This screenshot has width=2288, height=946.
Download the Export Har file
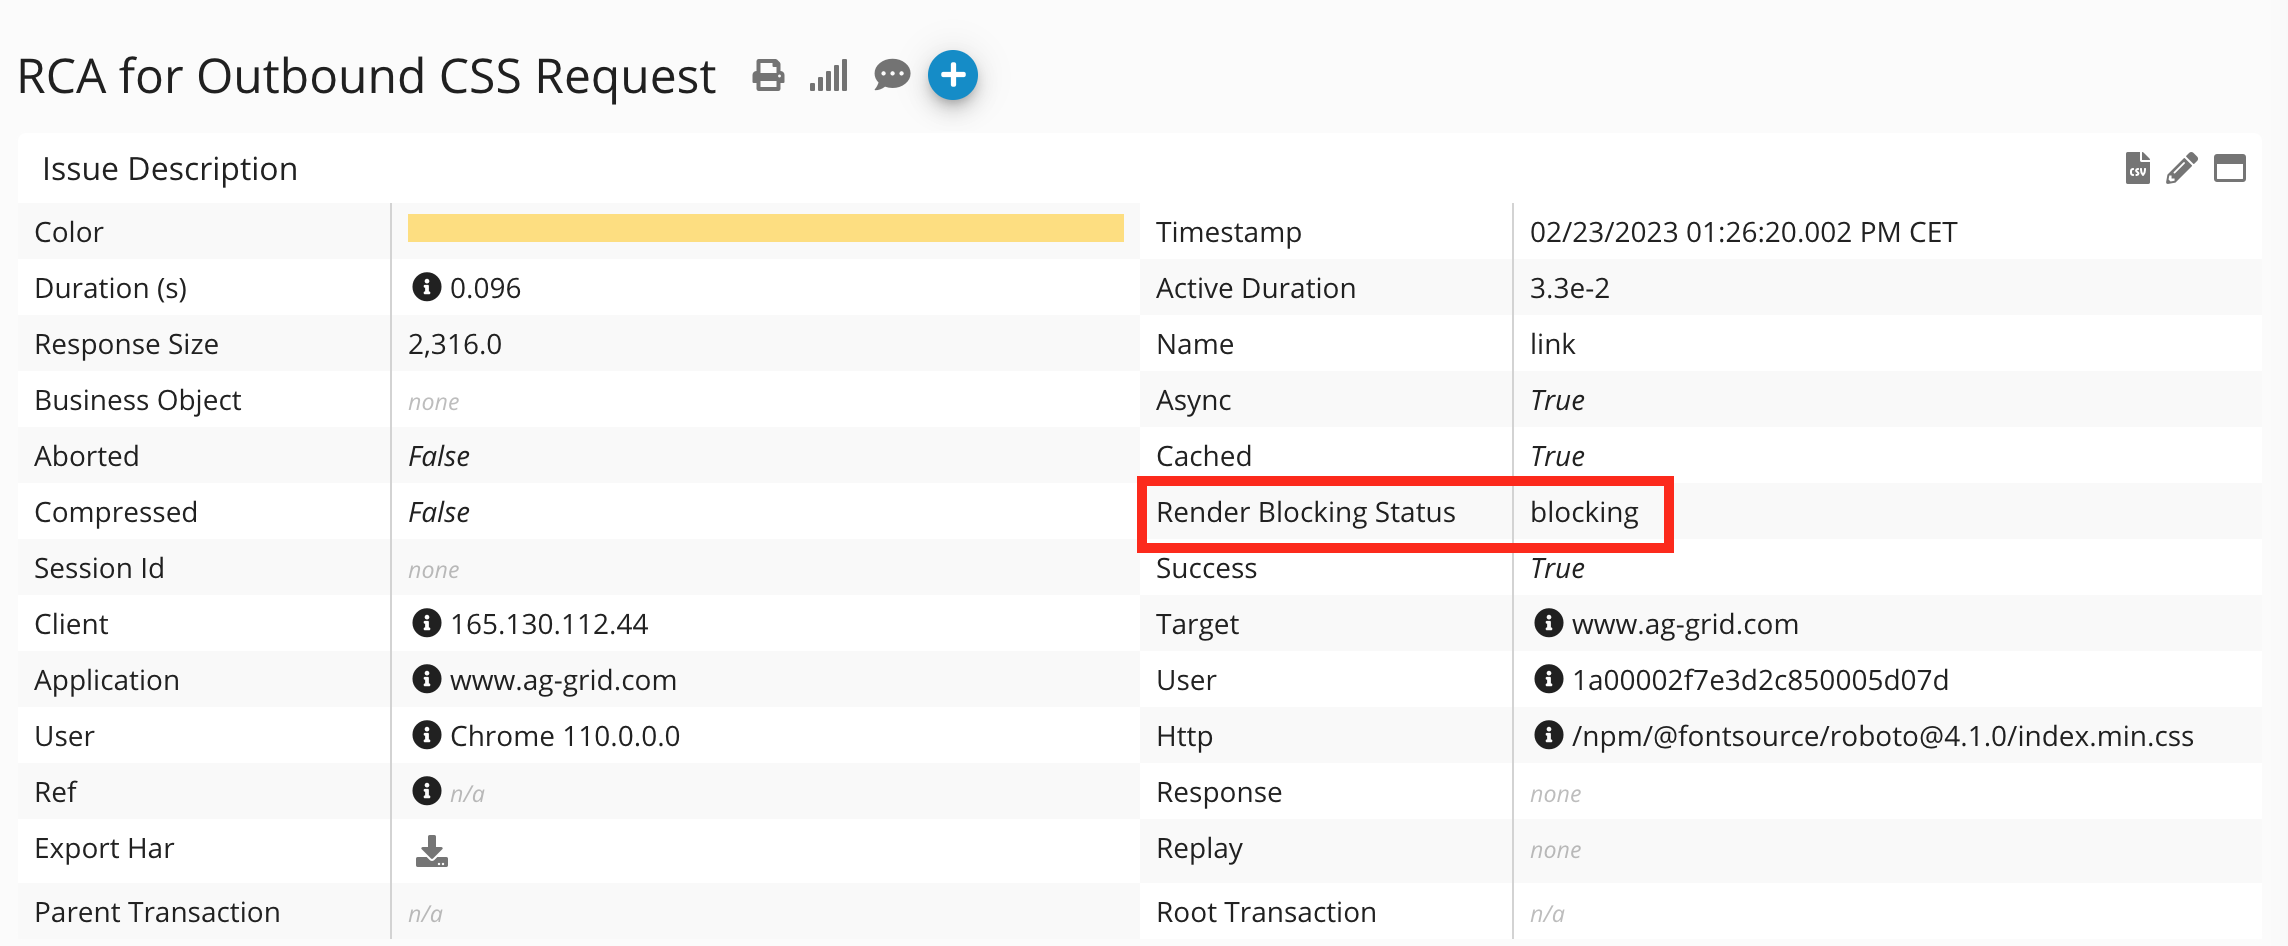click(x=431, y=851)
